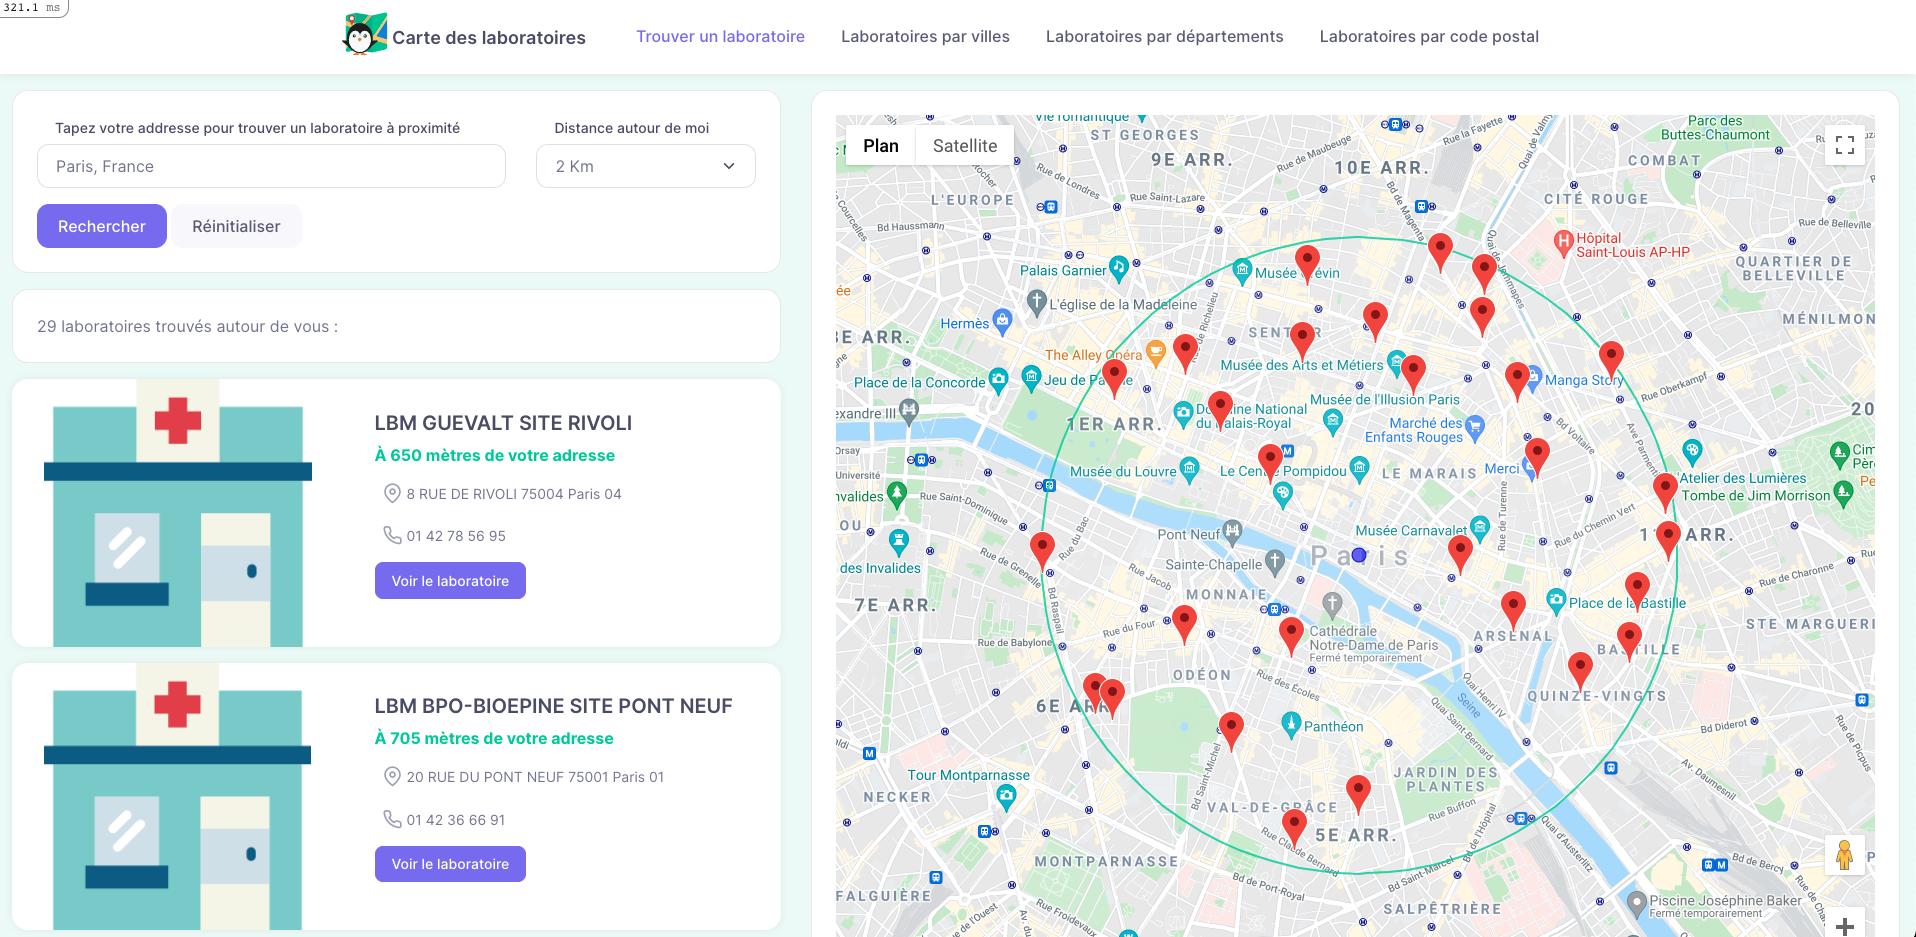Click the address input field with Paris, France
This screenshot has height=937, width=1916.
point(271,166)
